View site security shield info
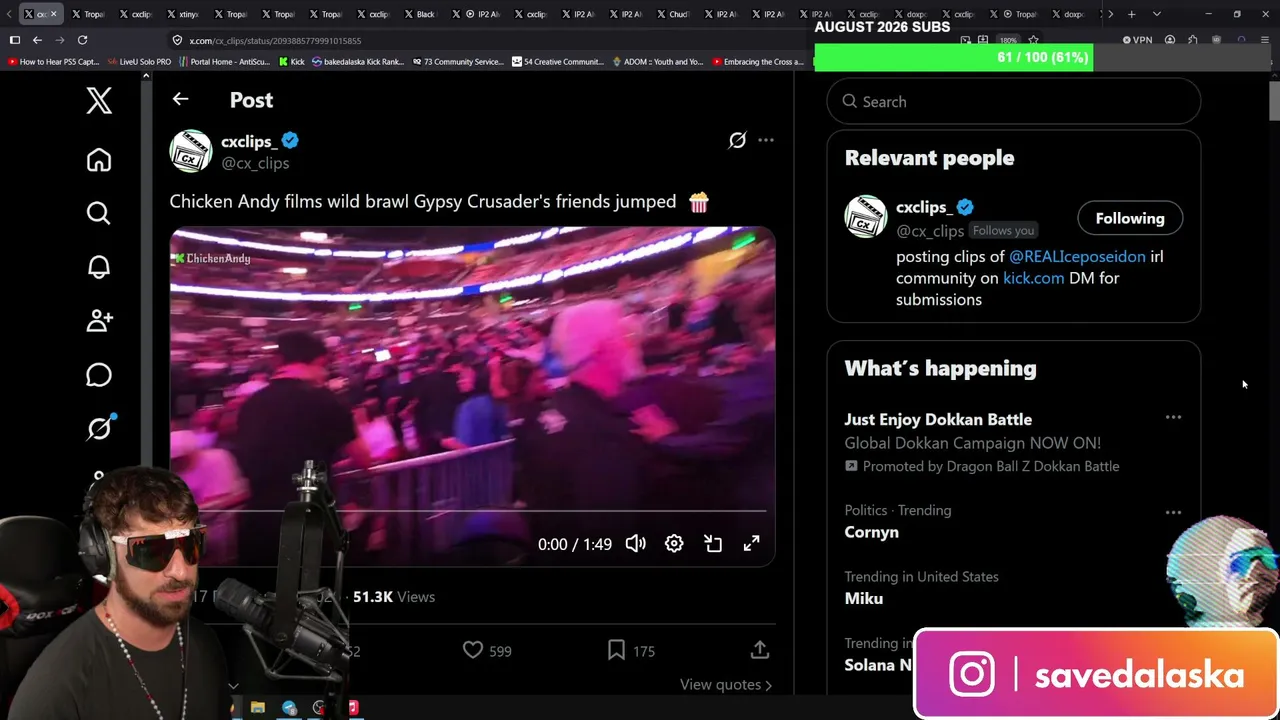The height and width of the screenshot is (720, 1280). [177, 41]
